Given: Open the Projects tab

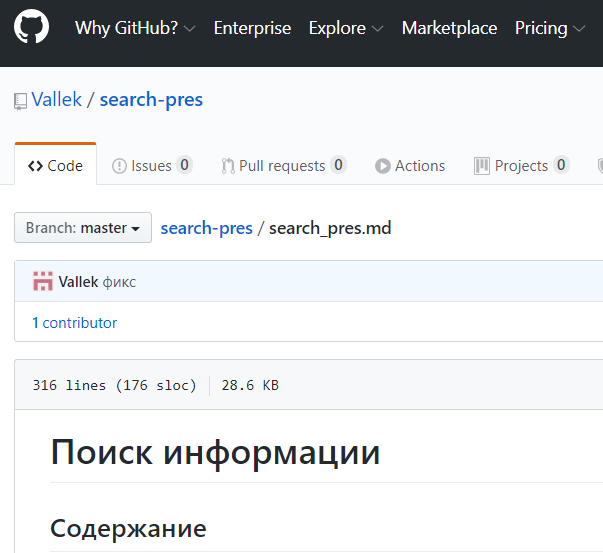Looking at the screenshot, I should pos(521,166).
